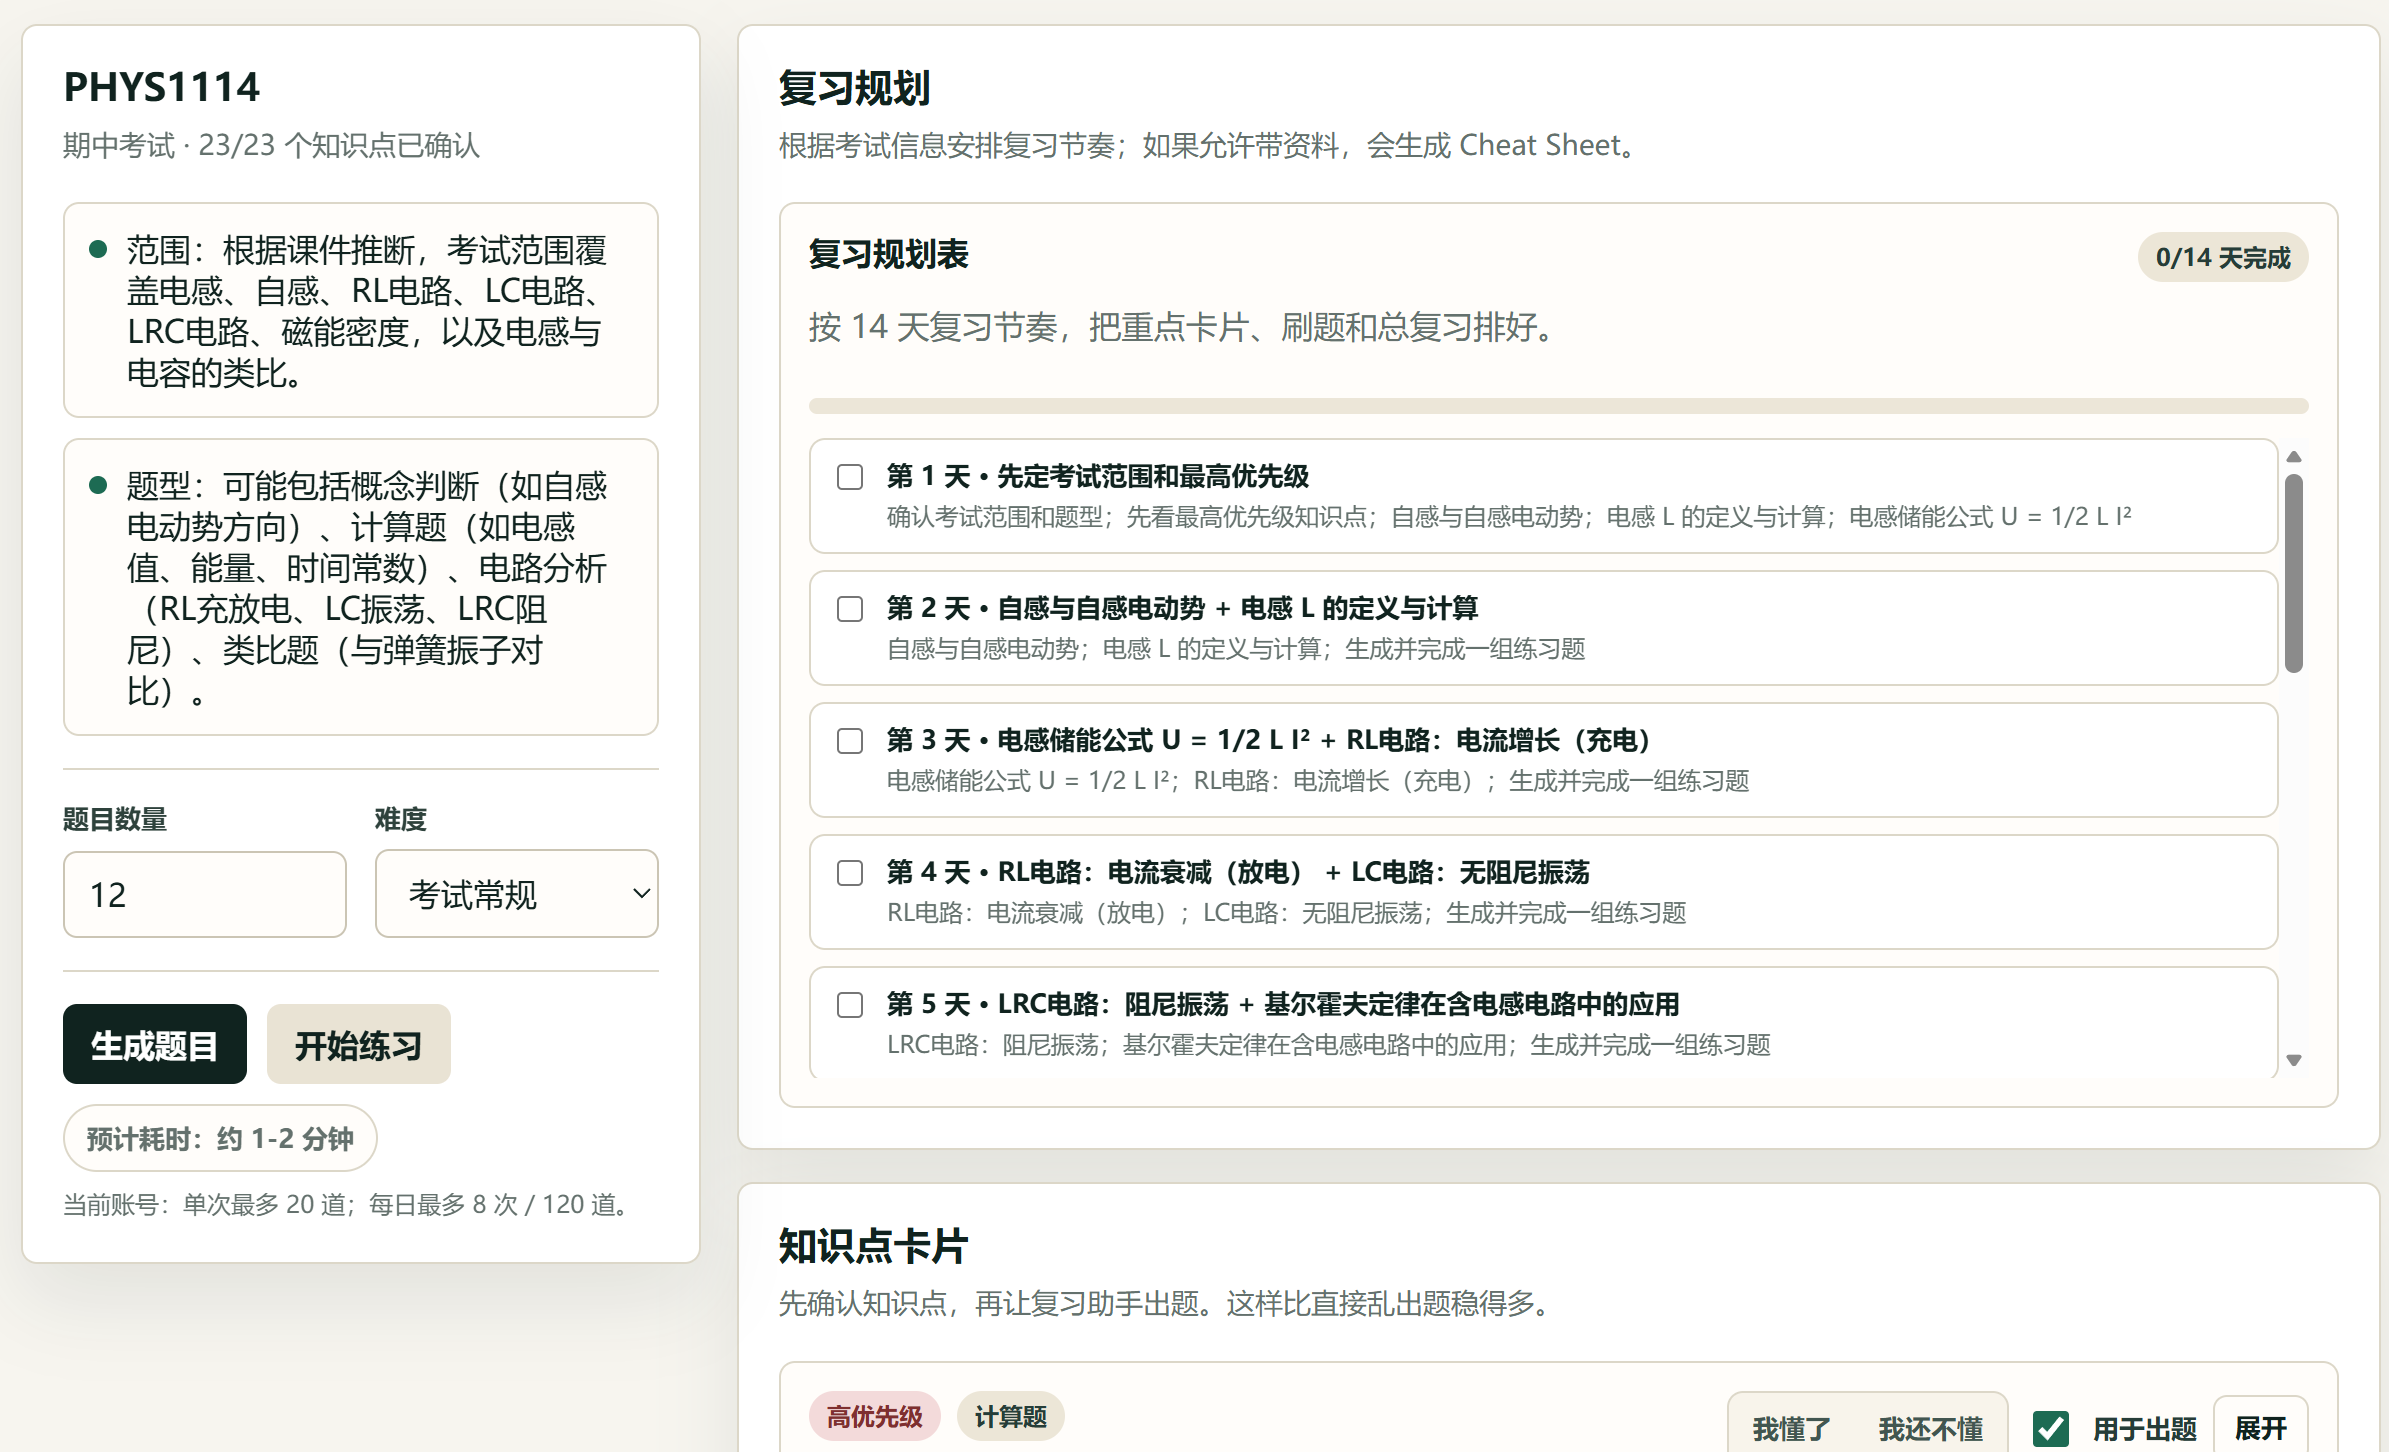Select the 第 1 天 · 先定考试范围和最高优先级 title
This screenshot has width=2389, height=1452.
1097,476
